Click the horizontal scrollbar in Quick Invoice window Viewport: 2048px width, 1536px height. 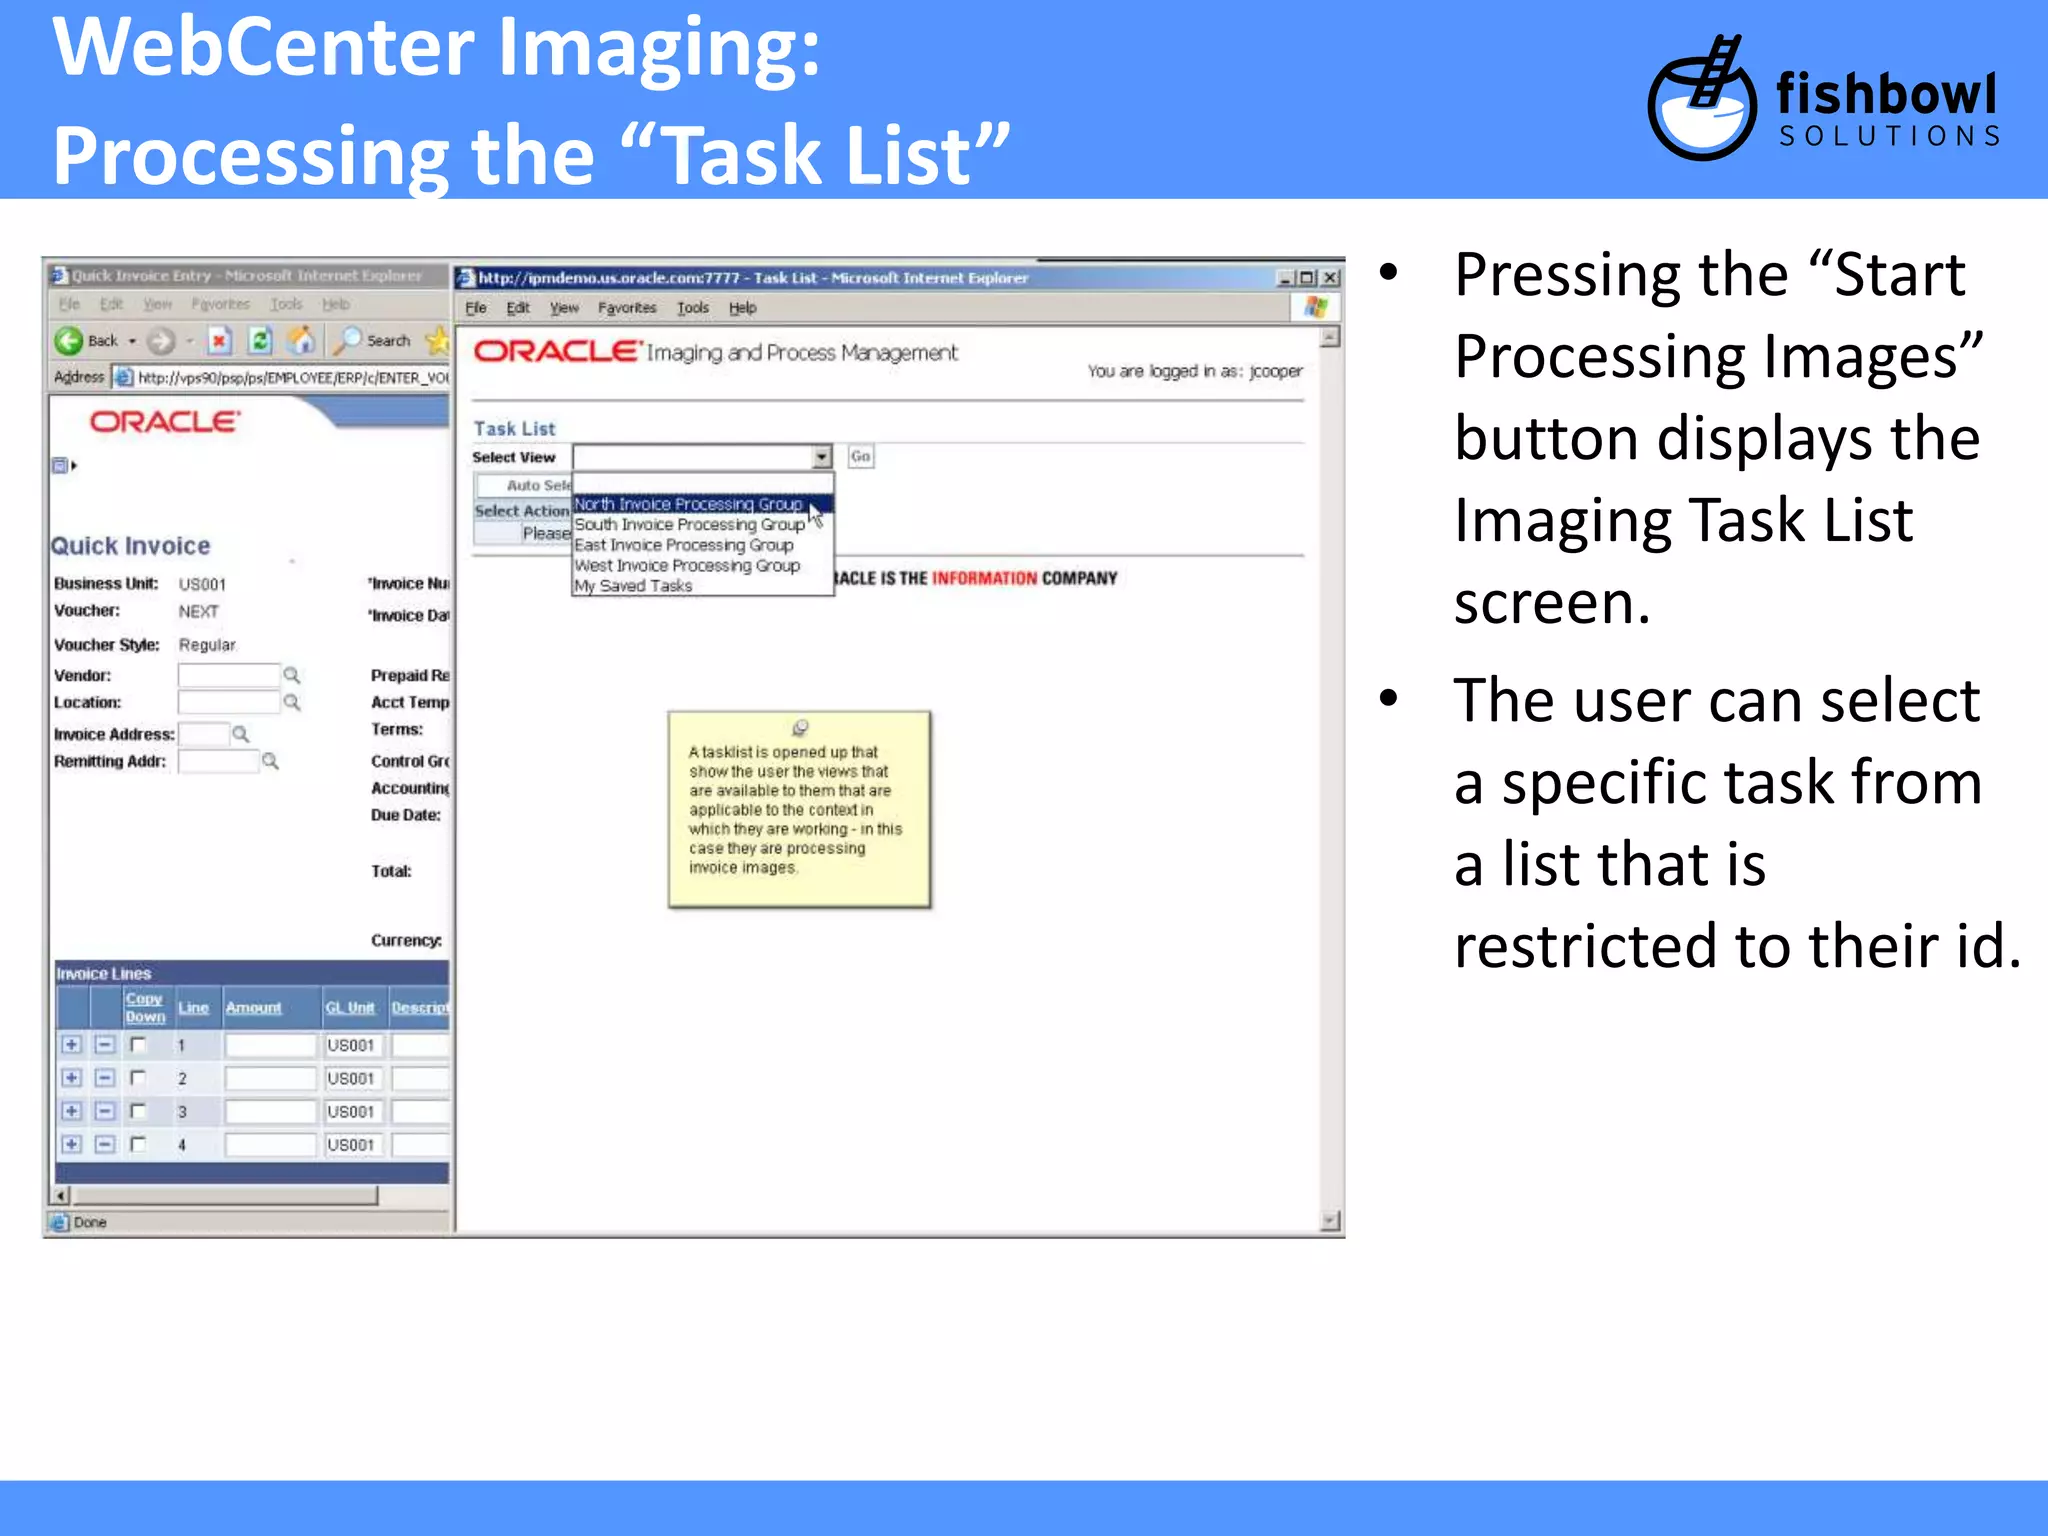225,1195
